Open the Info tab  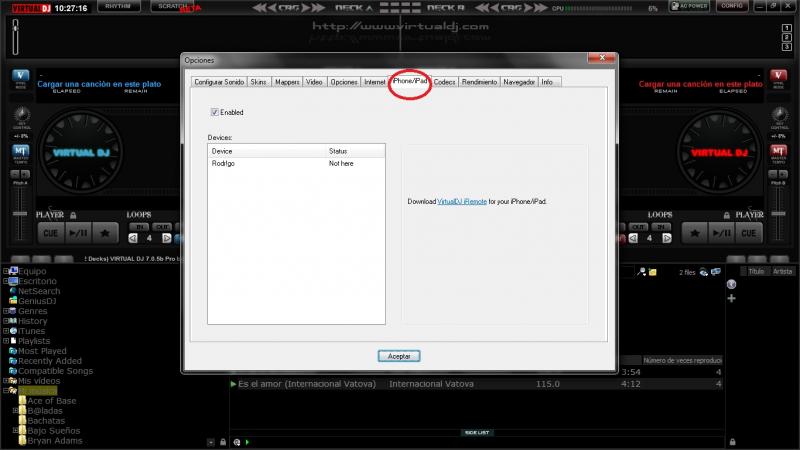tap(547, 82)
